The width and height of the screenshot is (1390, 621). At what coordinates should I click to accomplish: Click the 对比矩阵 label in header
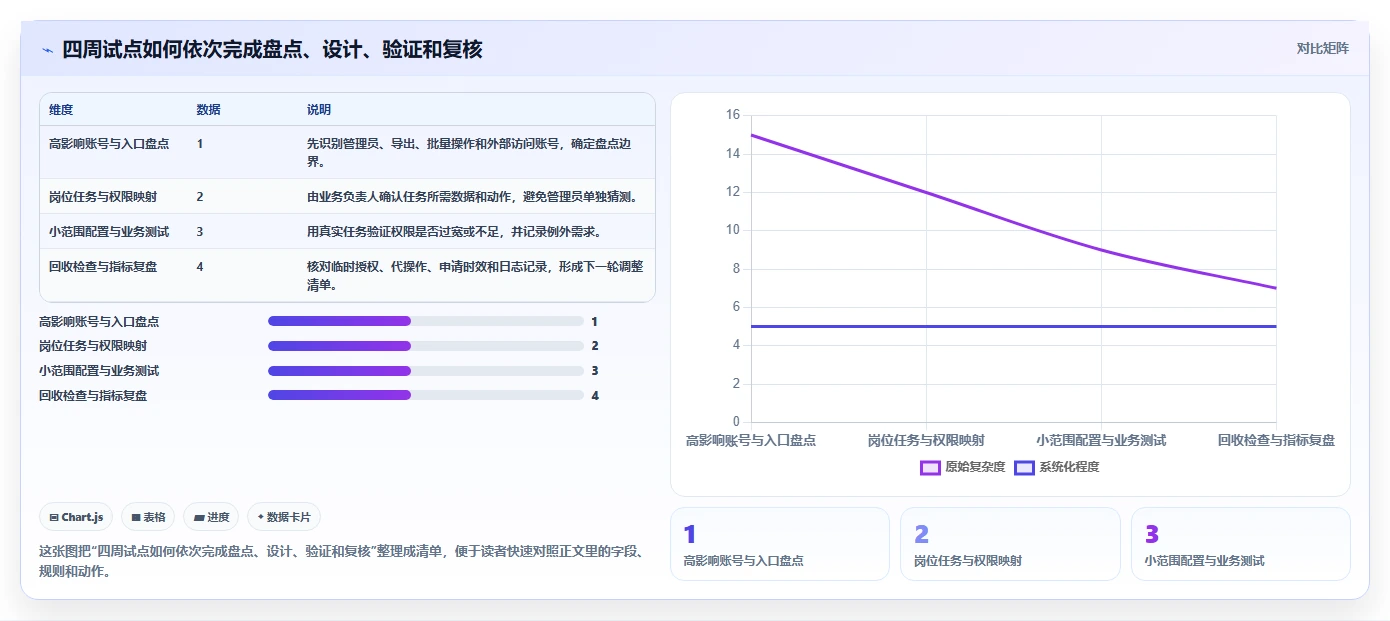[x=1322, y=48]
